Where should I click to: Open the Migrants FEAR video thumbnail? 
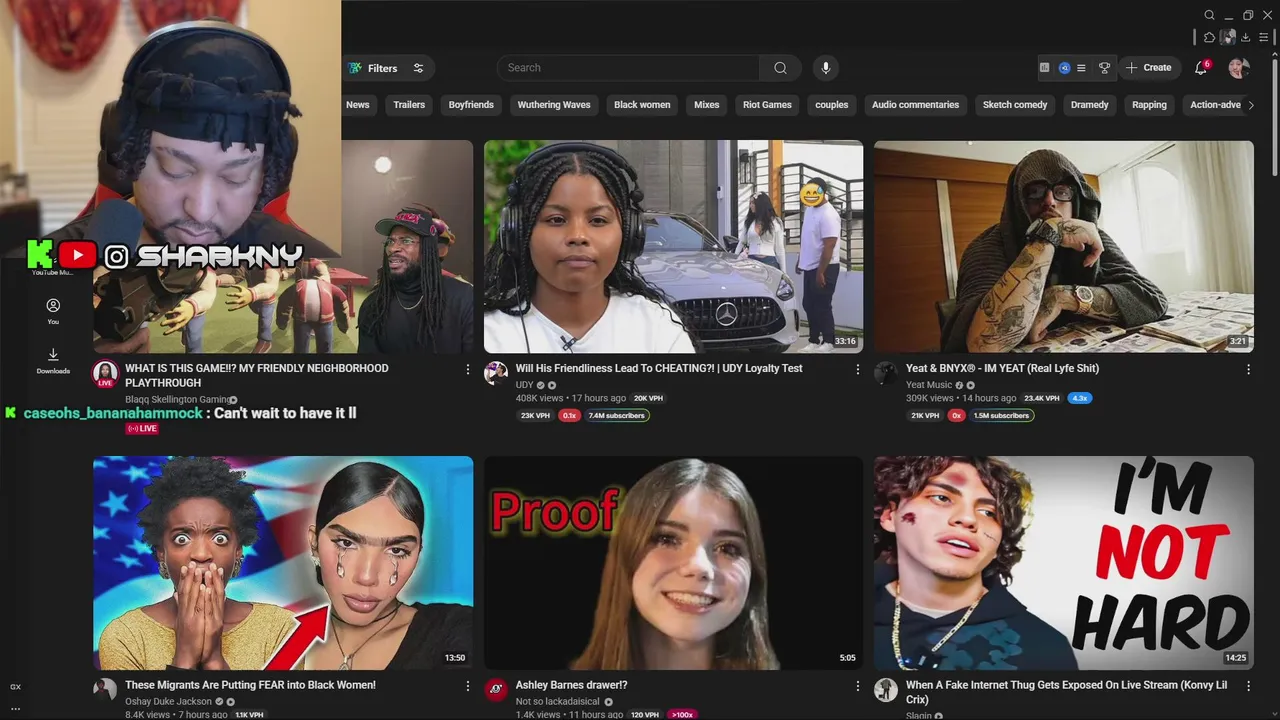click(x=283, y=563)
